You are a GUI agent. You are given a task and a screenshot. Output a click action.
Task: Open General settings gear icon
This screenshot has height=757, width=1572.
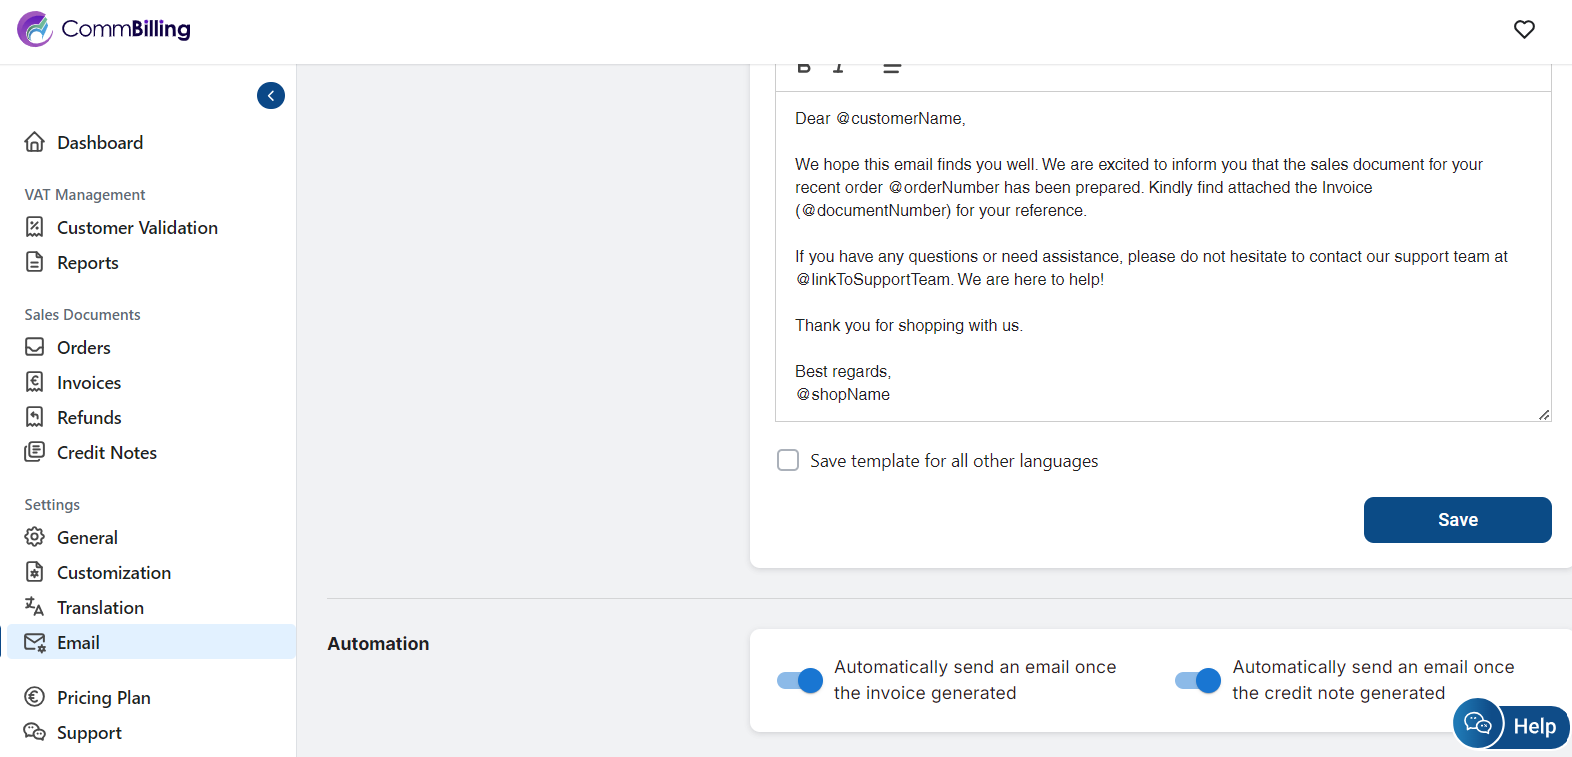35,537
